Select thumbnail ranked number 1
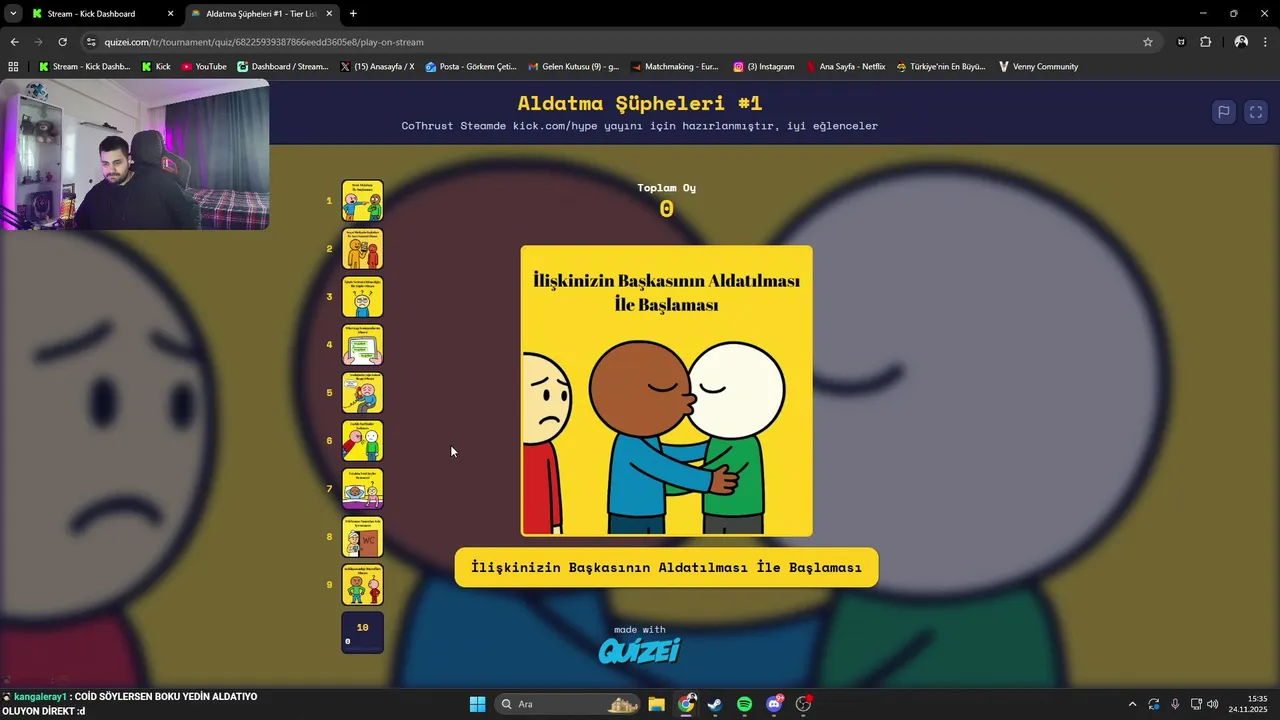 pyautogui.click(x=363, y=200)
